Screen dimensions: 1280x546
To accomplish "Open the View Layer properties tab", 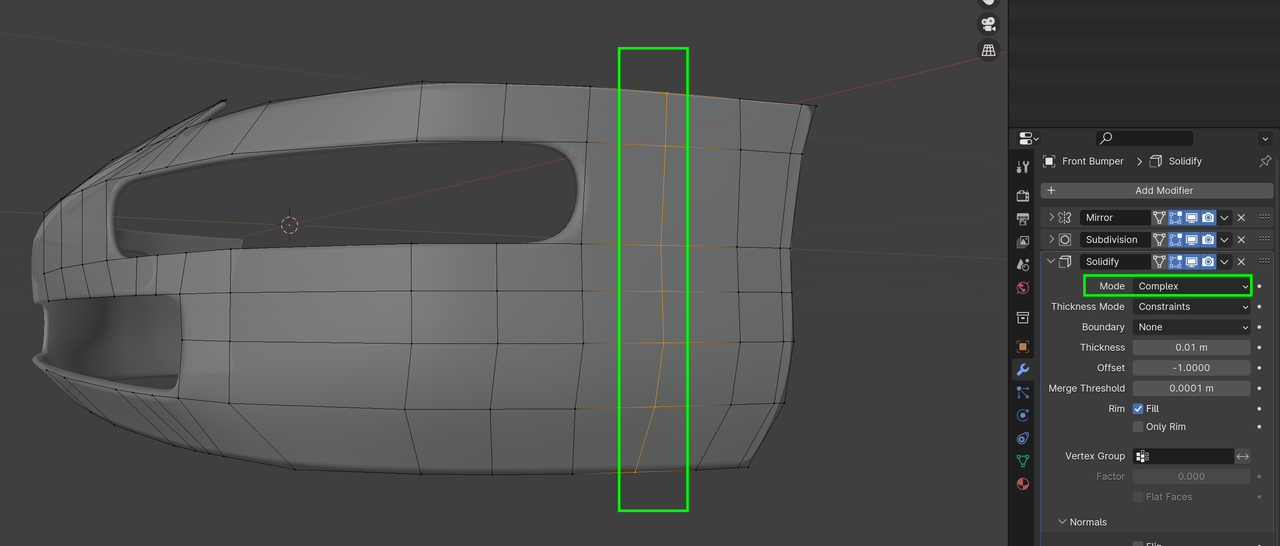I will click(x=1022, y=242).
